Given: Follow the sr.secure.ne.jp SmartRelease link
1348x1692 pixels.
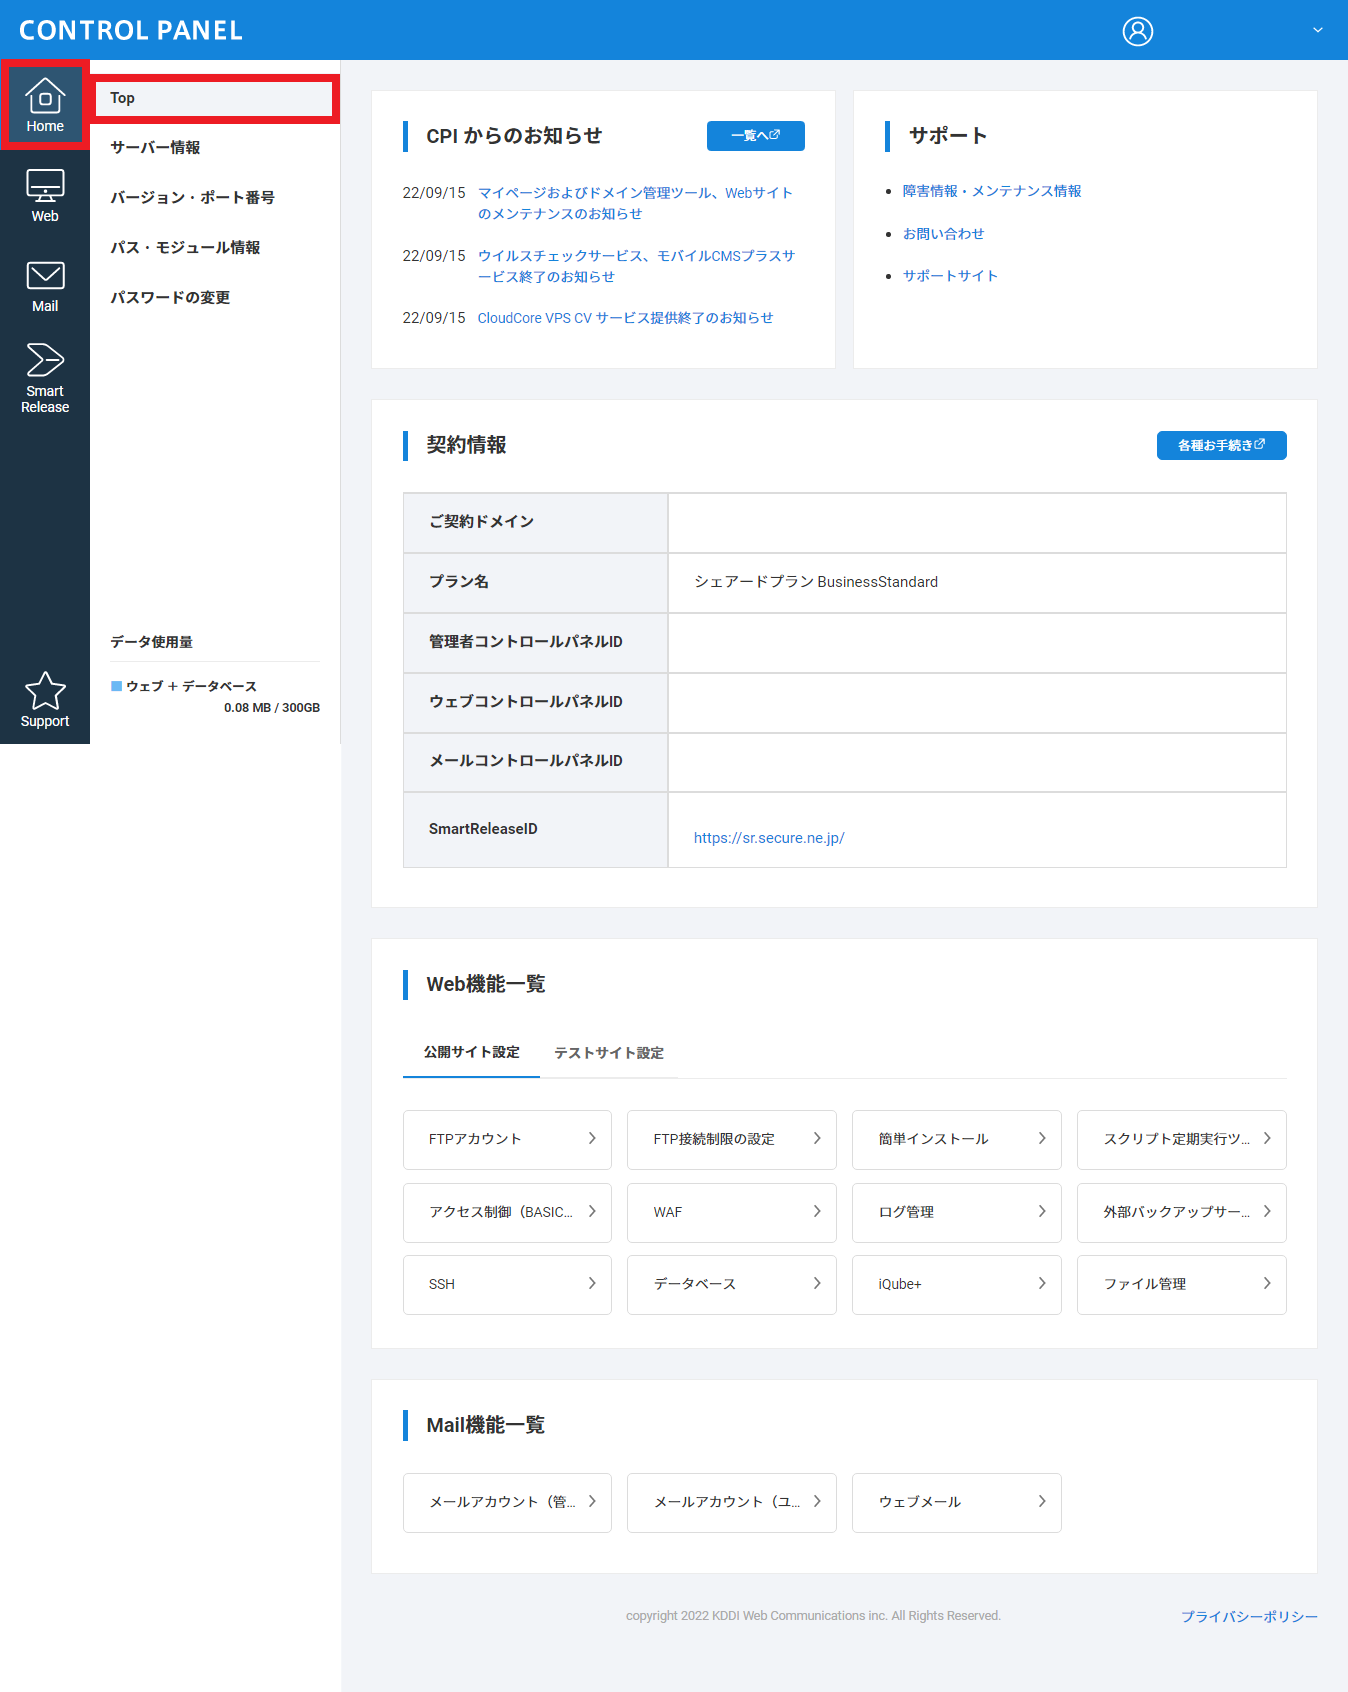Looking at the screenshot, I should click(x=769, y=838).
